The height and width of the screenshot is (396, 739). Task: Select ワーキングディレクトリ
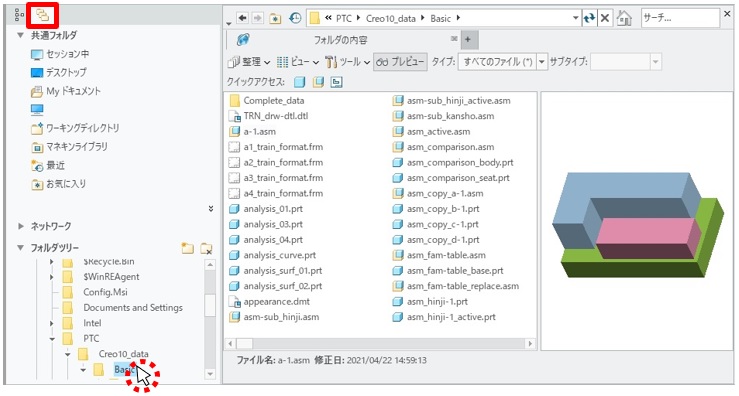(x=75, y=128)
